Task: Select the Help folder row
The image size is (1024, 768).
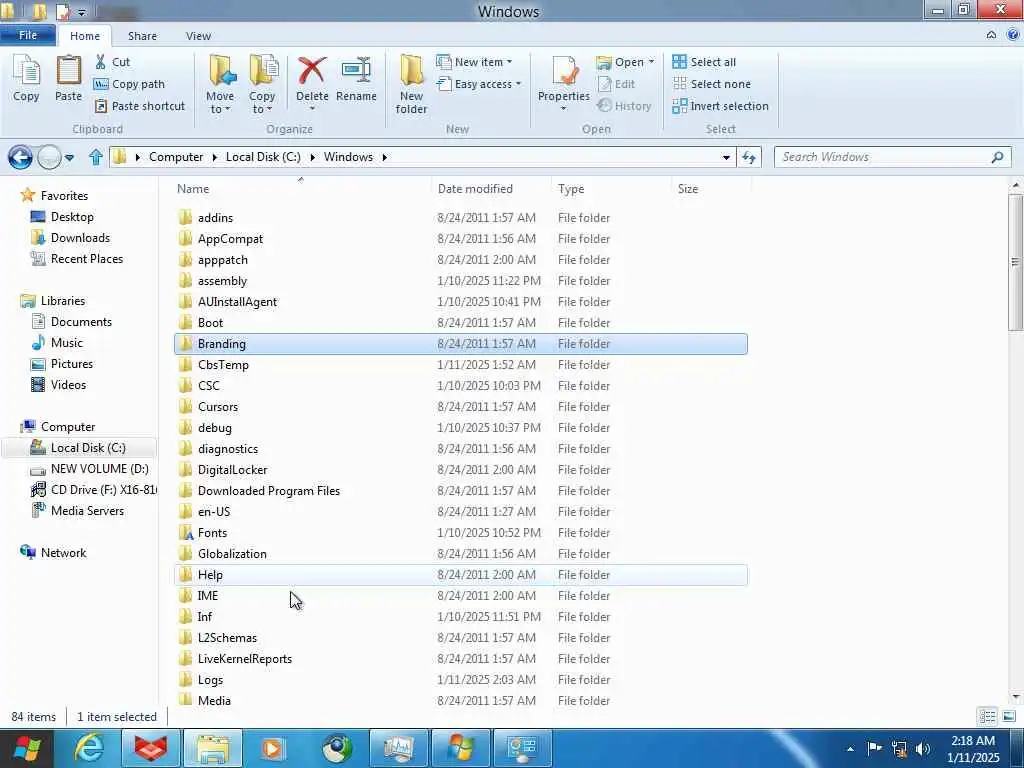Action: click(461, 575)
